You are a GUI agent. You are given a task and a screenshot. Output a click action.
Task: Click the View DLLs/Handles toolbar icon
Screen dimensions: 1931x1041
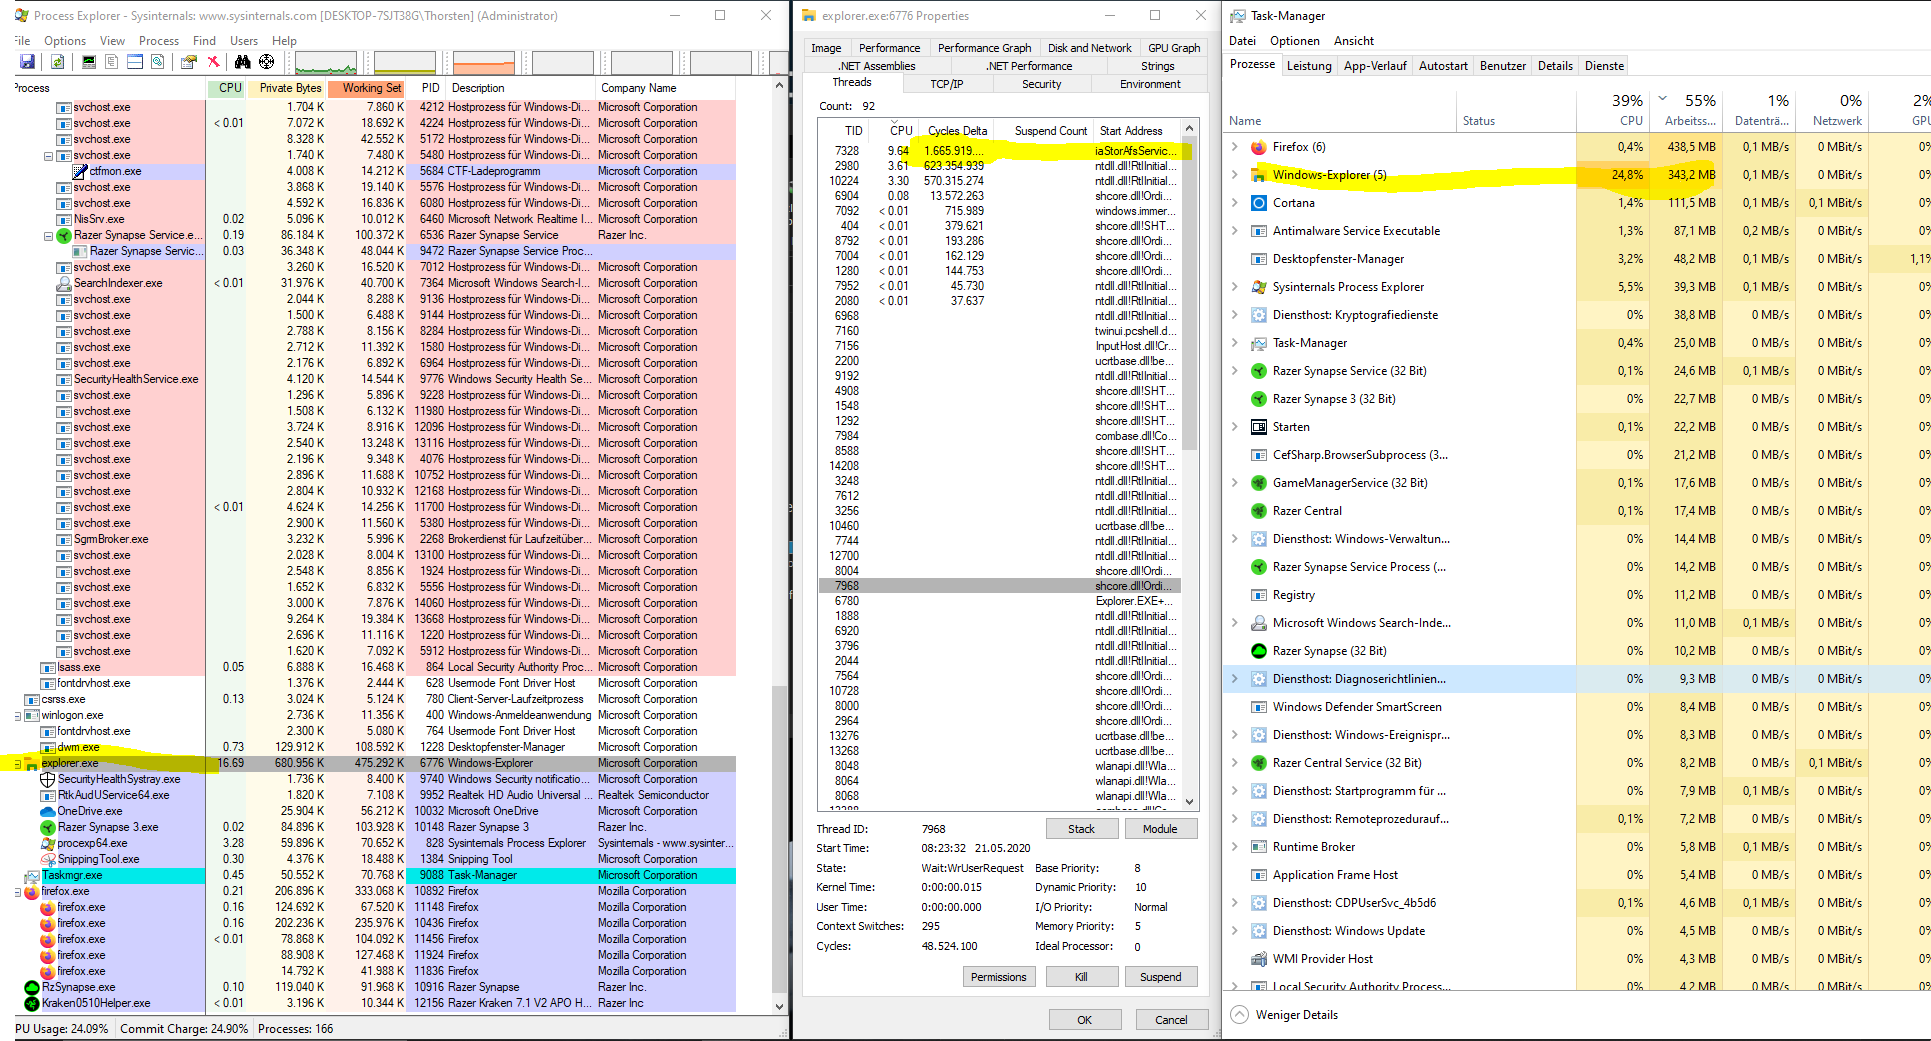[158, 62]
